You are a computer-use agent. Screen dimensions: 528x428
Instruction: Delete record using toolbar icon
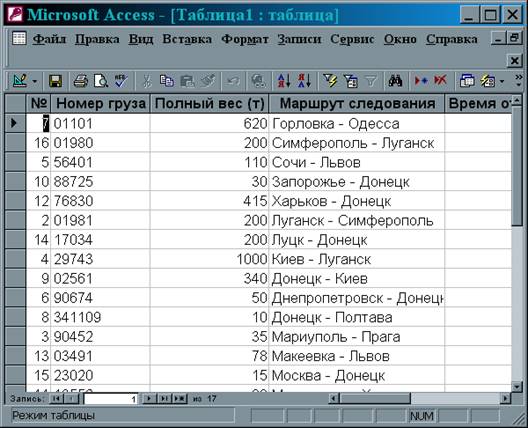pyautogui.click(x=440, y=81)
